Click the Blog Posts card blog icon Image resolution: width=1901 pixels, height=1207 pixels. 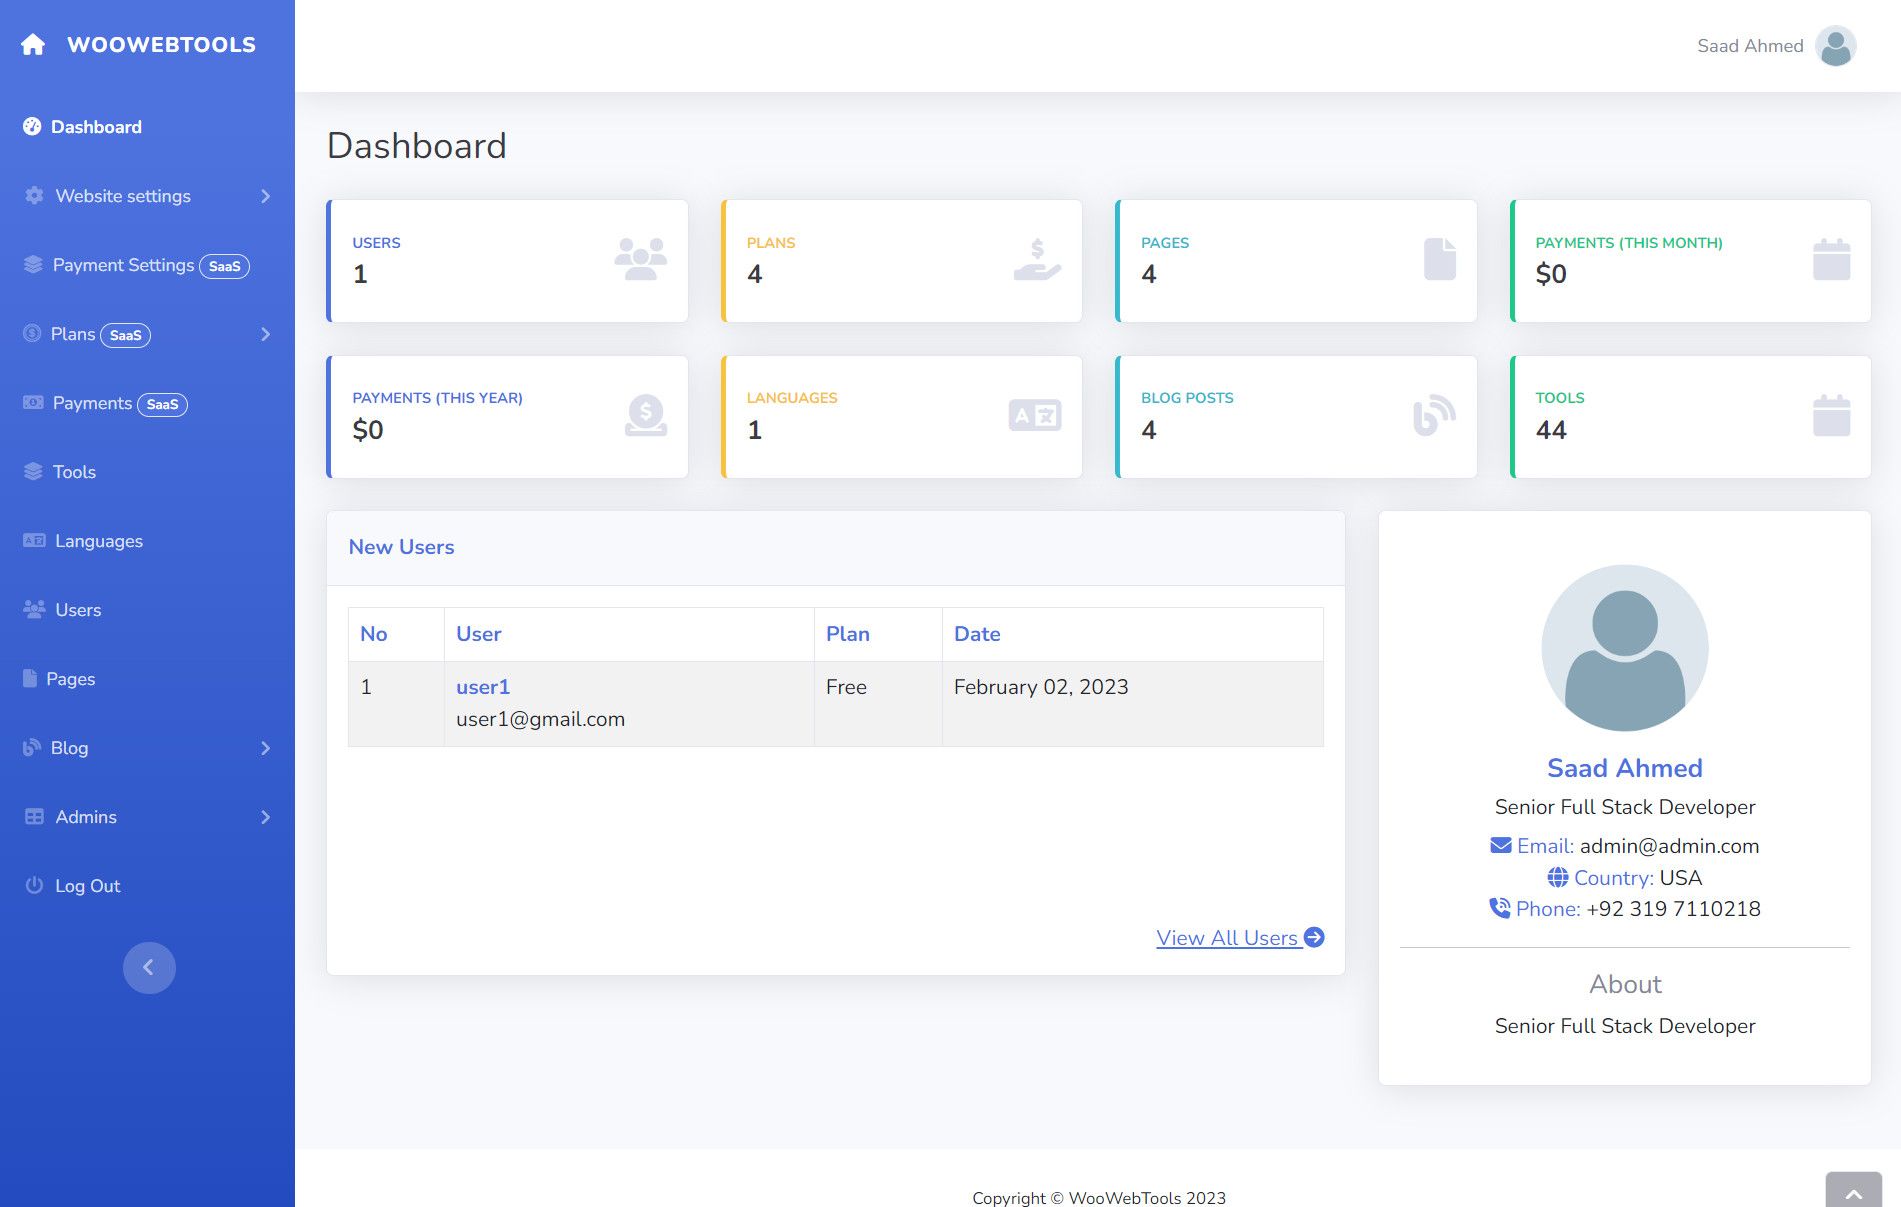tap(1433, 415)
